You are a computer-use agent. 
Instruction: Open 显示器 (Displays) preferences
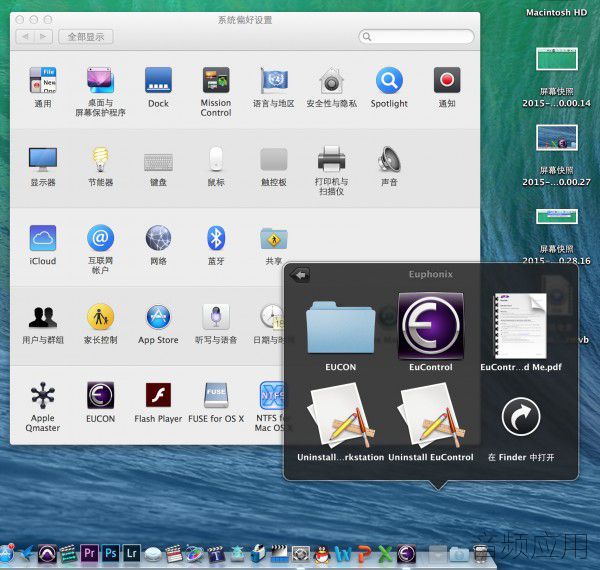click(x=43, y=159)
